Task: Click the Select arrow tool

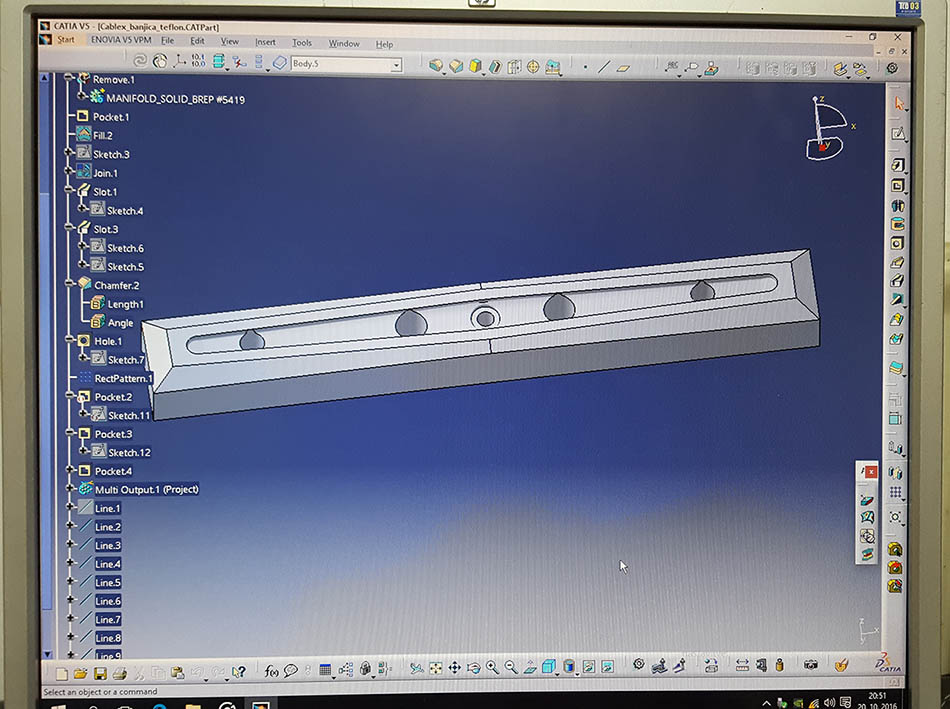Action: click(898, 103)
